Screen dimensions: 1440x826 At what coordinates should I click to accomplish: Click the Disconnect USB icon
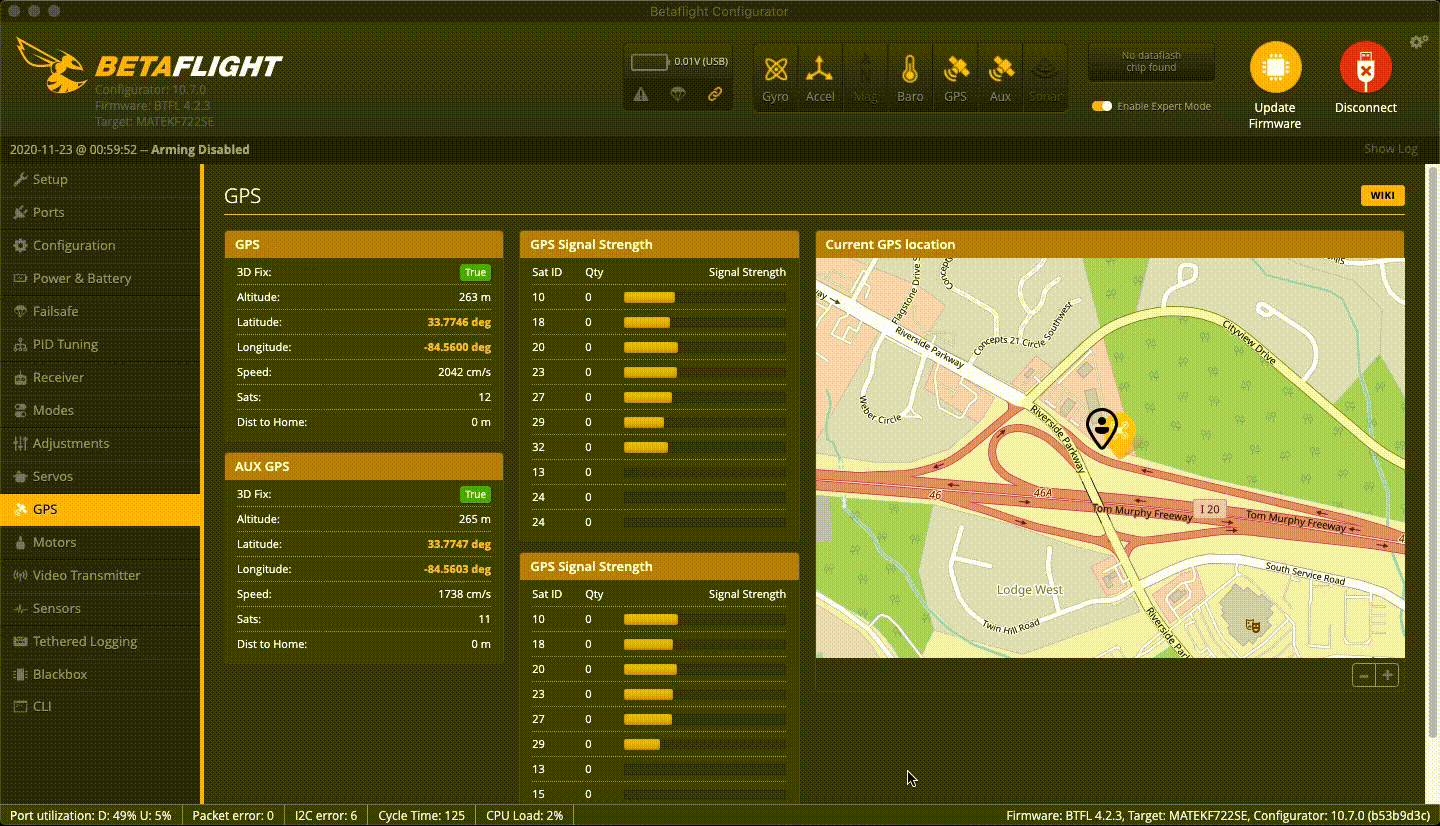pyautogui.click(x=1365, y=68)
